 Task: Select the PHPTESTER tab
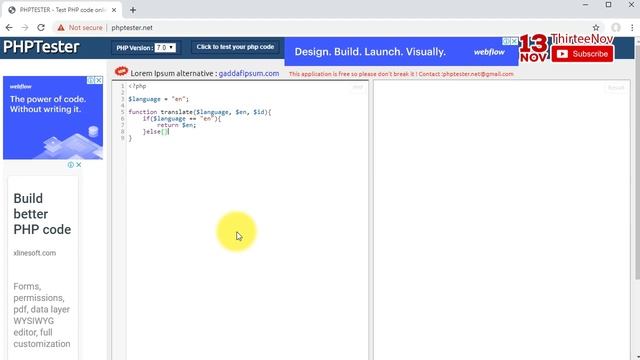point(61,10)
